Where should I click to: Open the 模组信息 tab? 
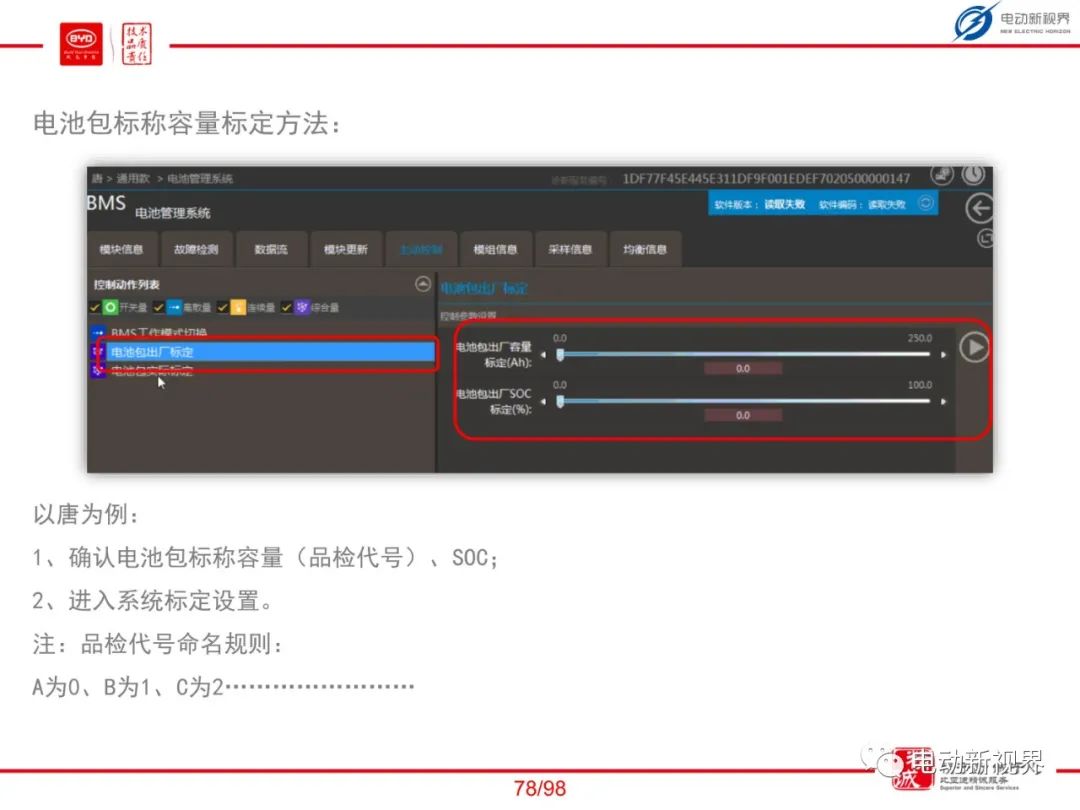click(495, 249)
